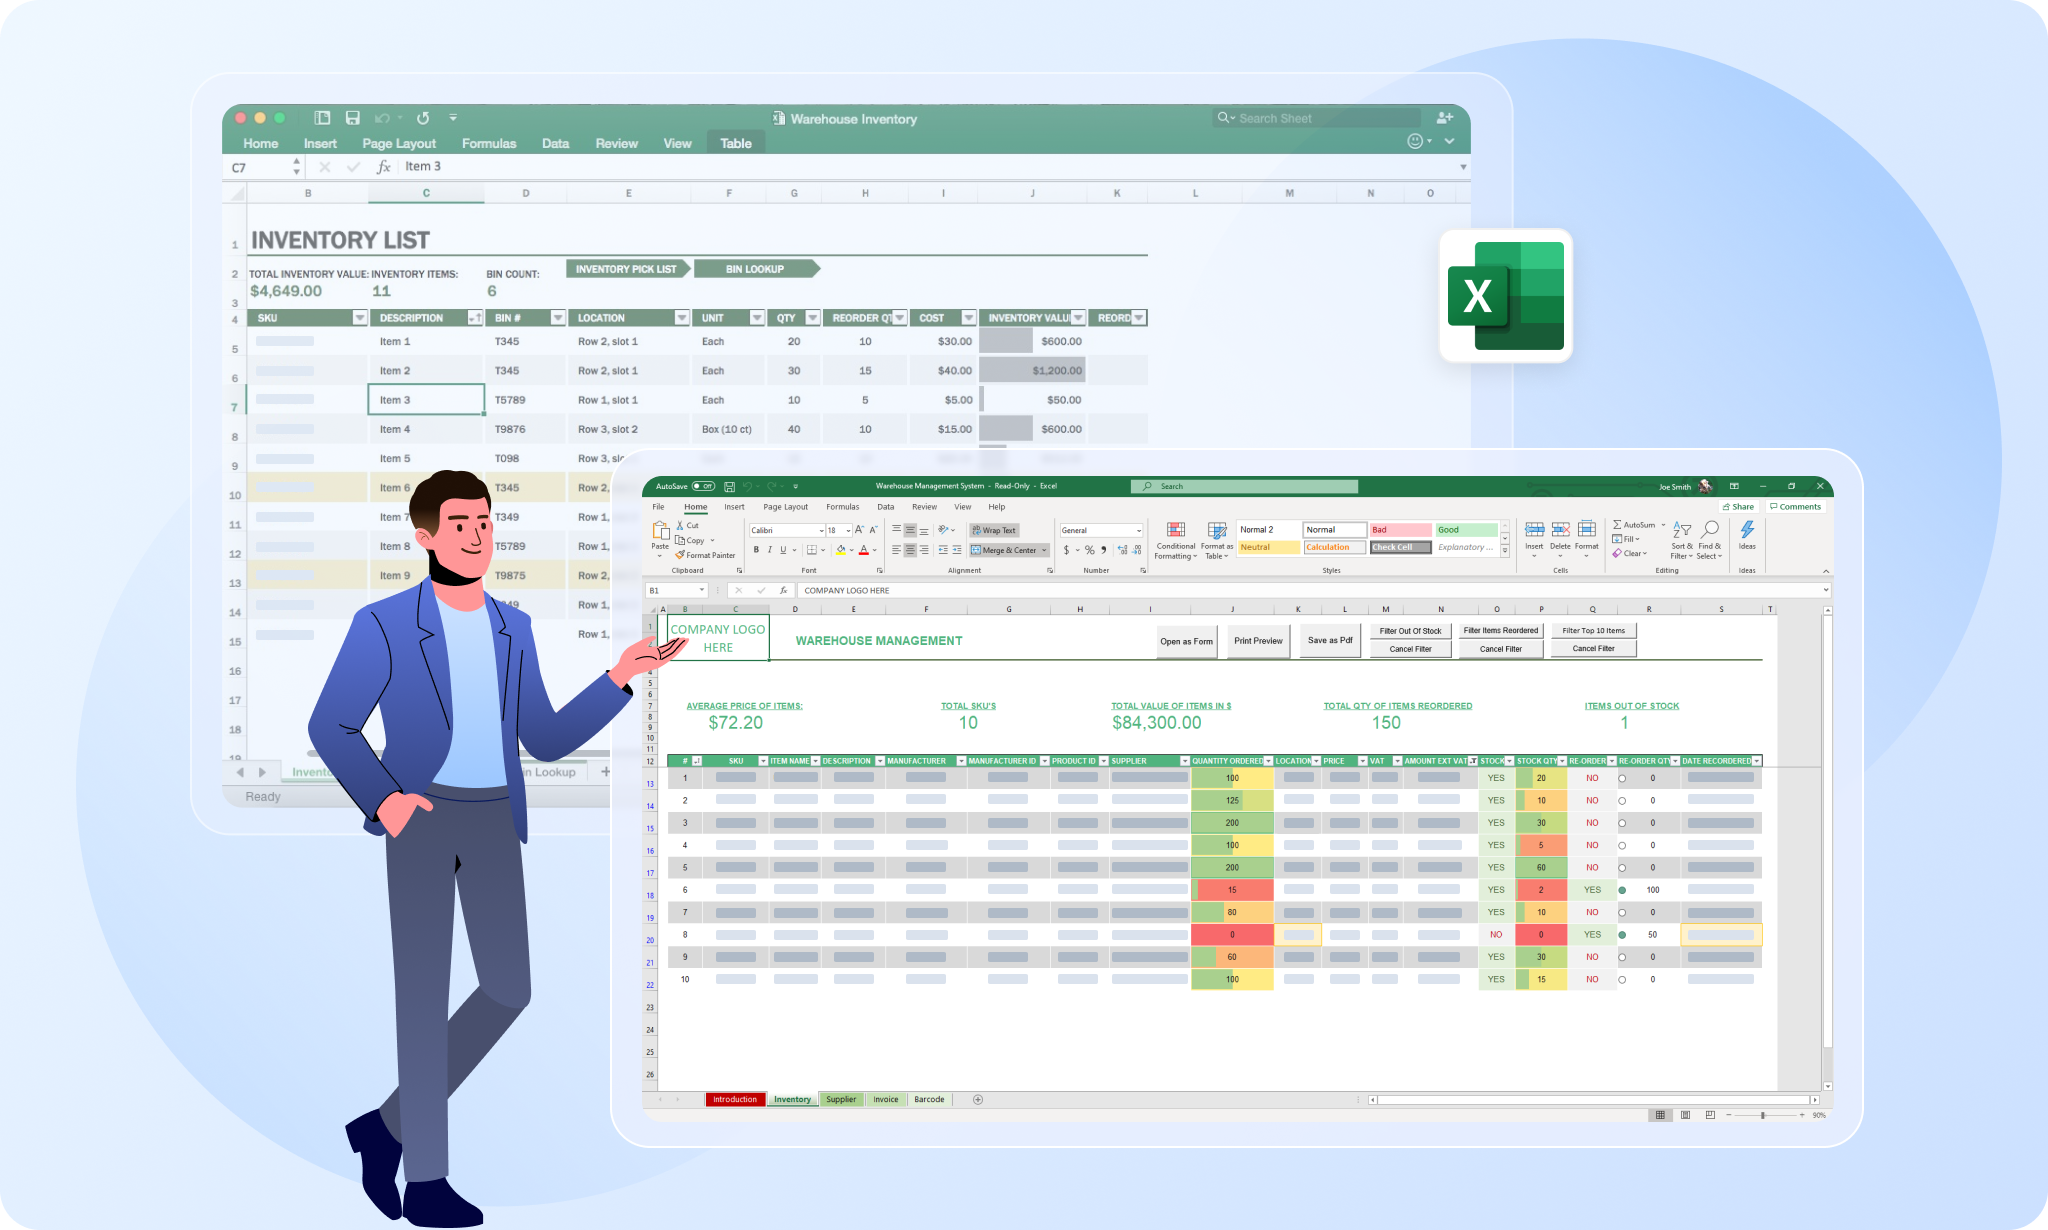
Task: Click the Accounting dollar format icon
Action: pos(1067,550)
